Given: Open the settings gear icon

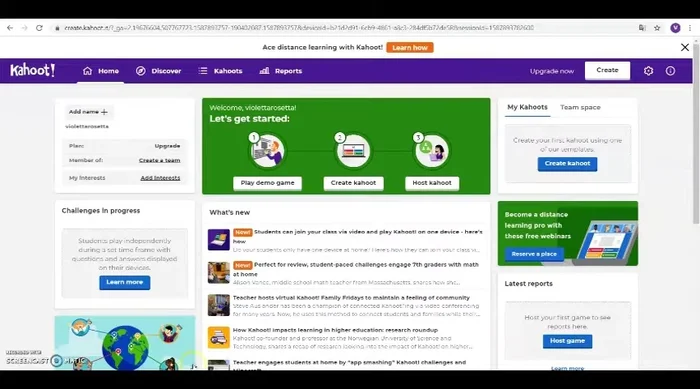Looking at the screenshot, I should (x=648, y=71).
